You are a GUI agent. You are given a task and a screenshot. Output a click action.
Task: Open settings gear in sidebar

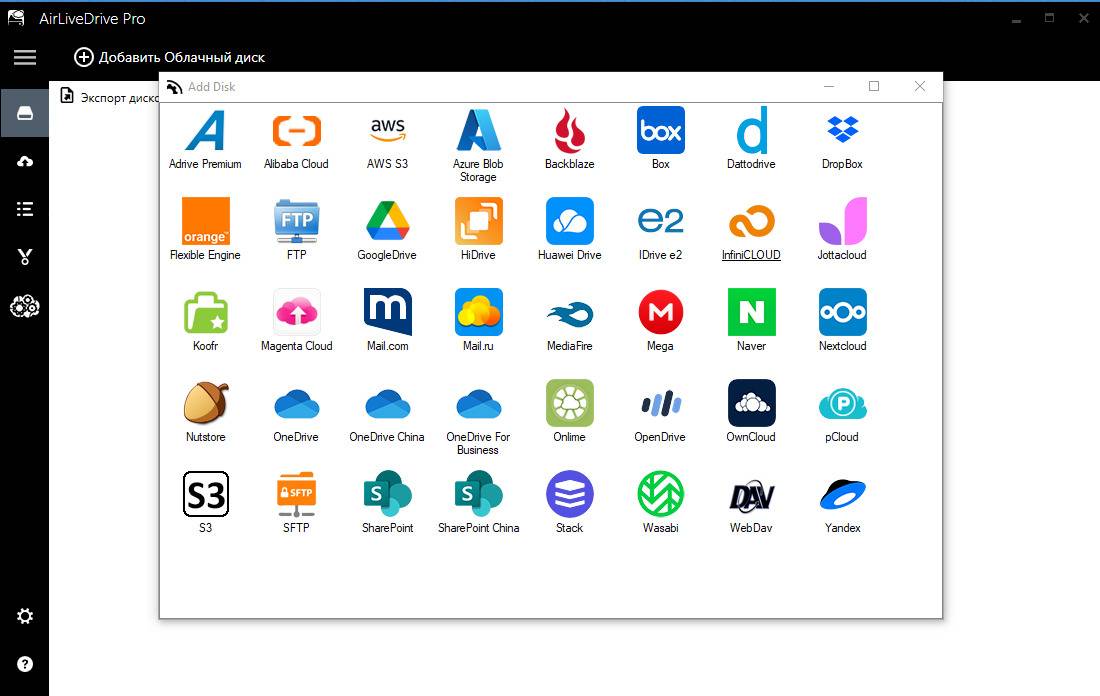(x=25, y=616)
